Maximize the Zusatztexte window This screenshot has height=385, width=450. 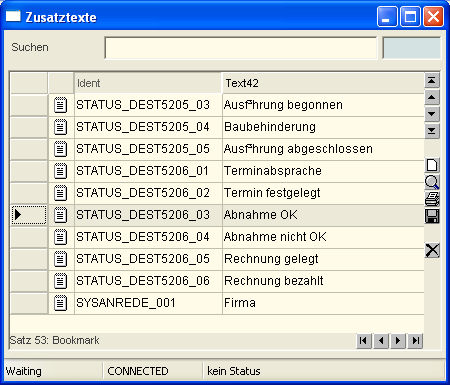click(x=410, y=16)
